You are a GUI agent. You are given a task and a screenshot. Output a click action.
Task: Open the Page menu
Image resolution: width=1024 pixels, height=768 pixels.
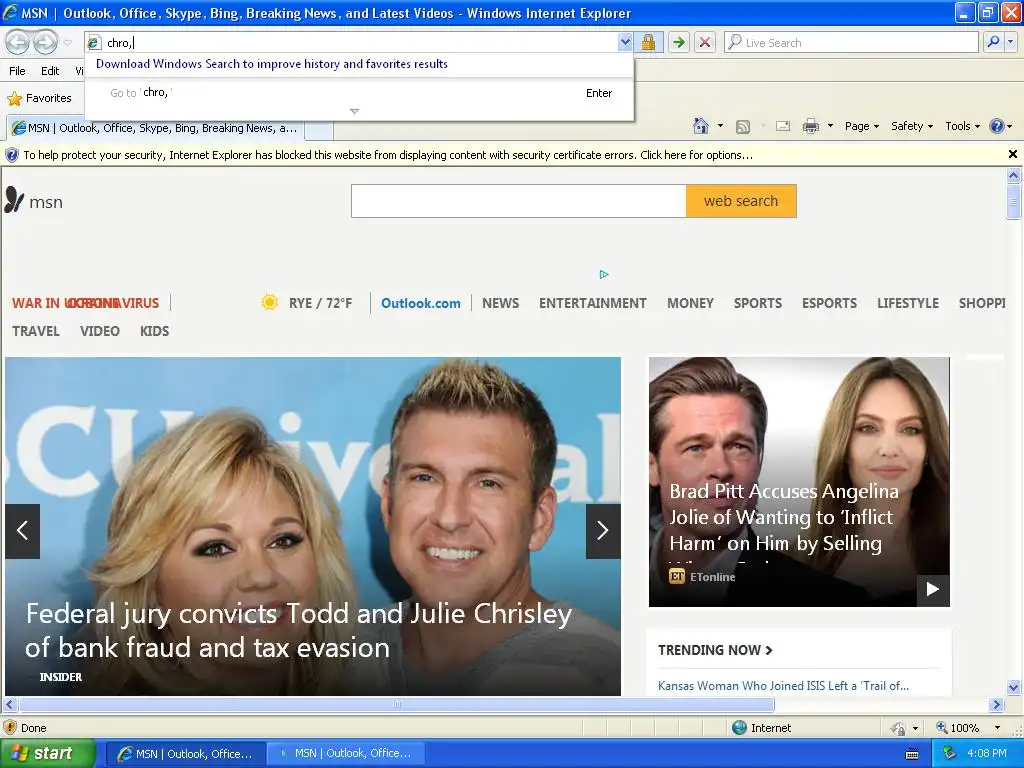861,126
